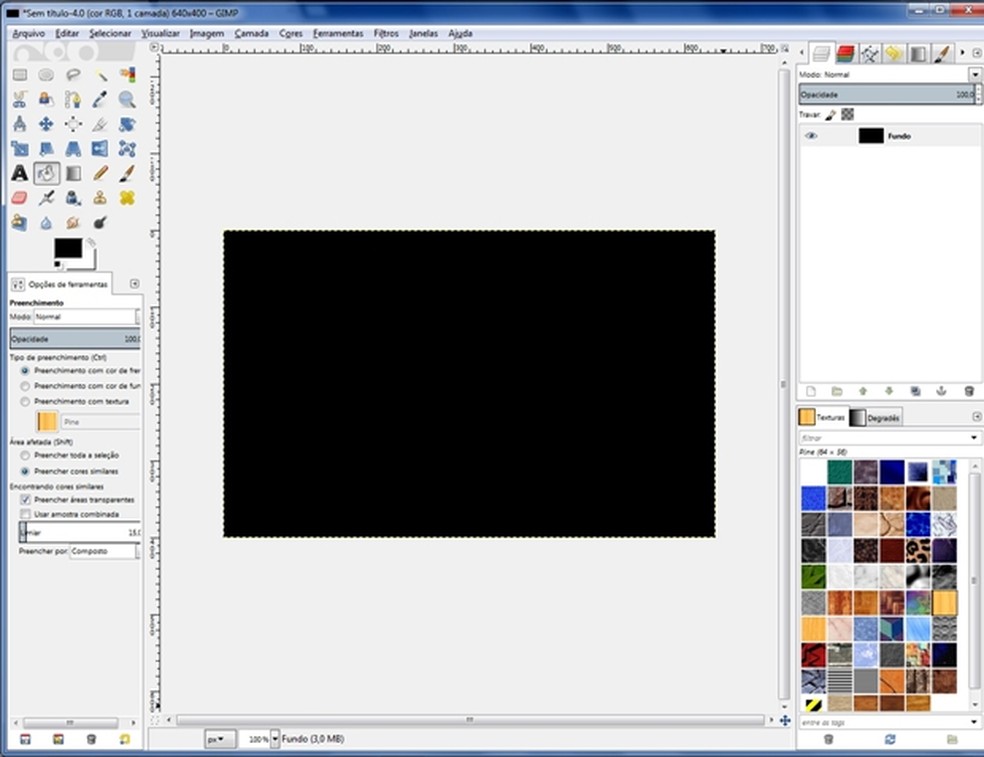Open the Filtros menu
Screen dimensions: 984x757
point(386,33)
